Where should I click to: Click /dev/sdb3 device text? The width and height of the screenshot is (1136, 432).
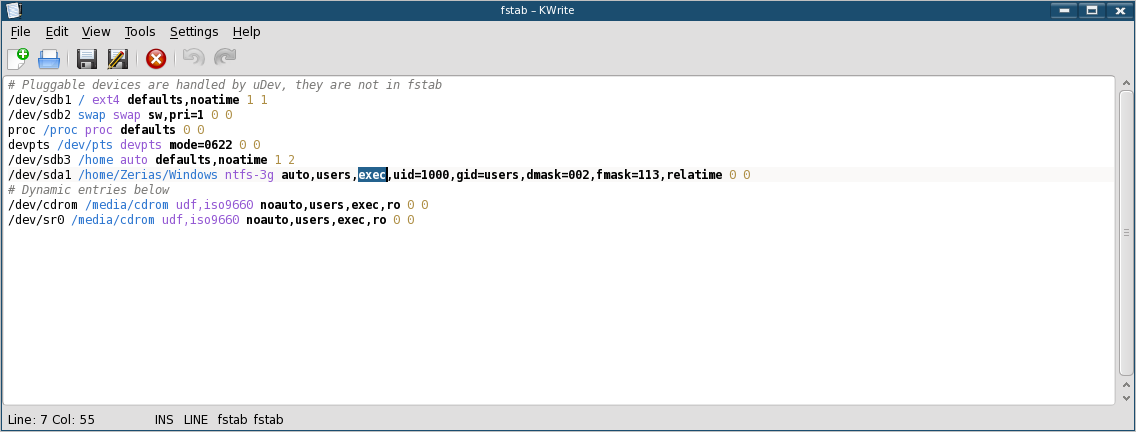tap(39, 159)
